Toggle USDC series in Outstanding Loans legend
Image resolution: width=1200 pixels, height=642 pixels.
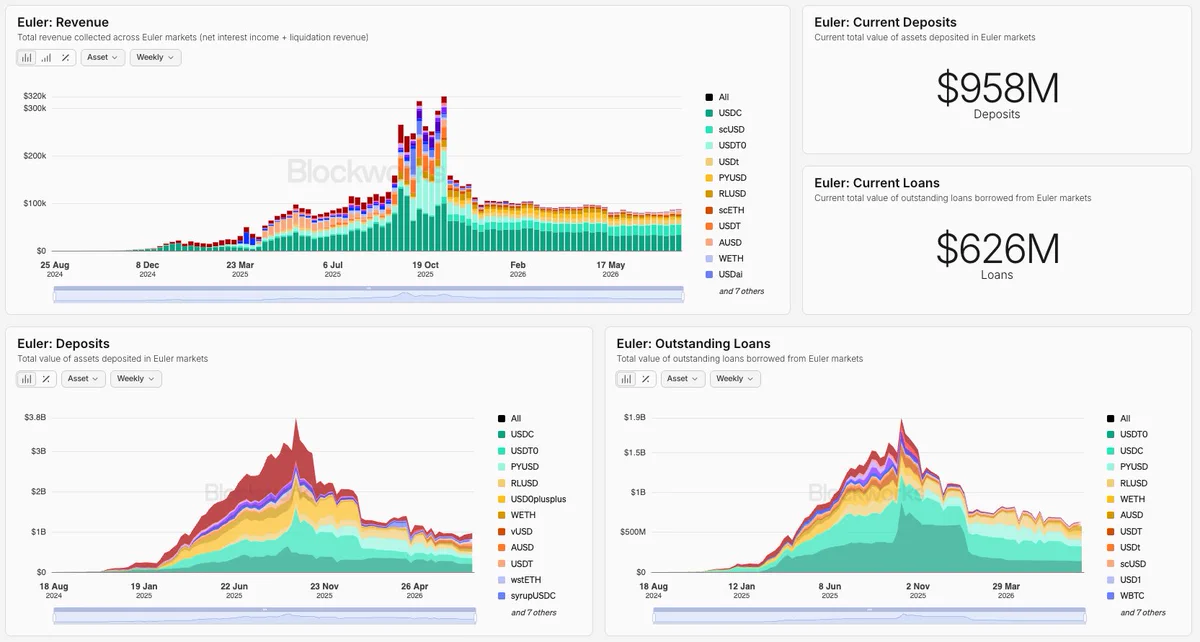point(1125,451)
